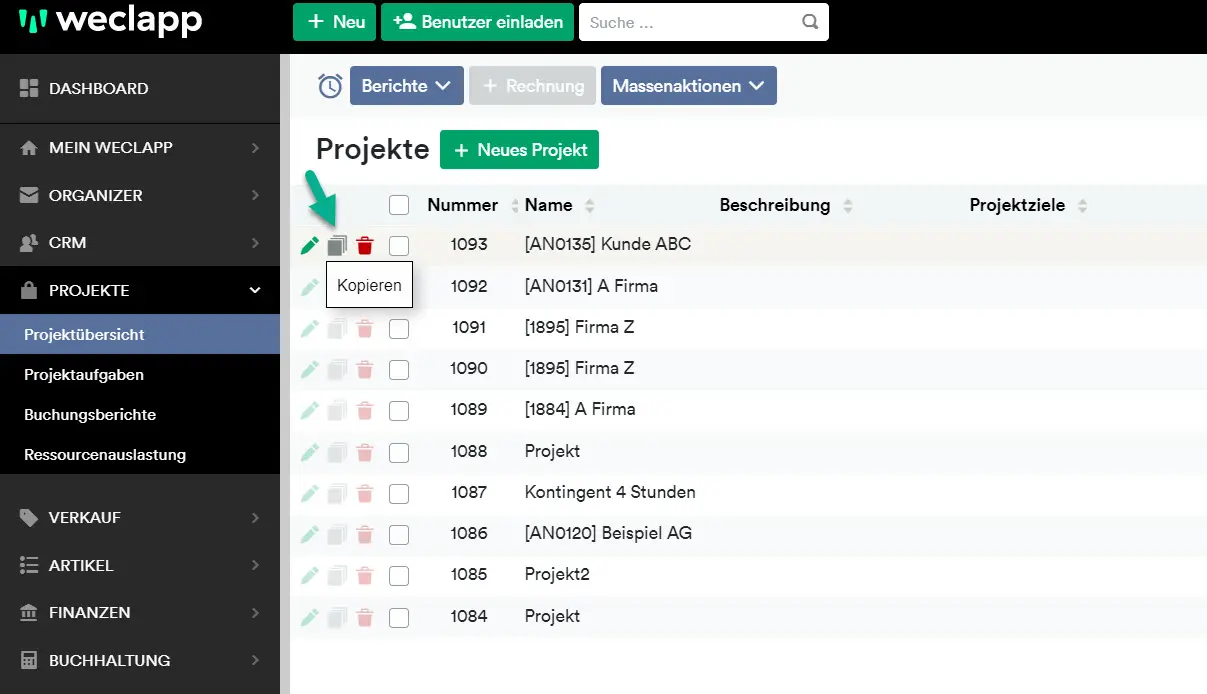Select checkbox for Kontingent 4 Stunden row
1207x694 pixels.
tap(399, 493)
